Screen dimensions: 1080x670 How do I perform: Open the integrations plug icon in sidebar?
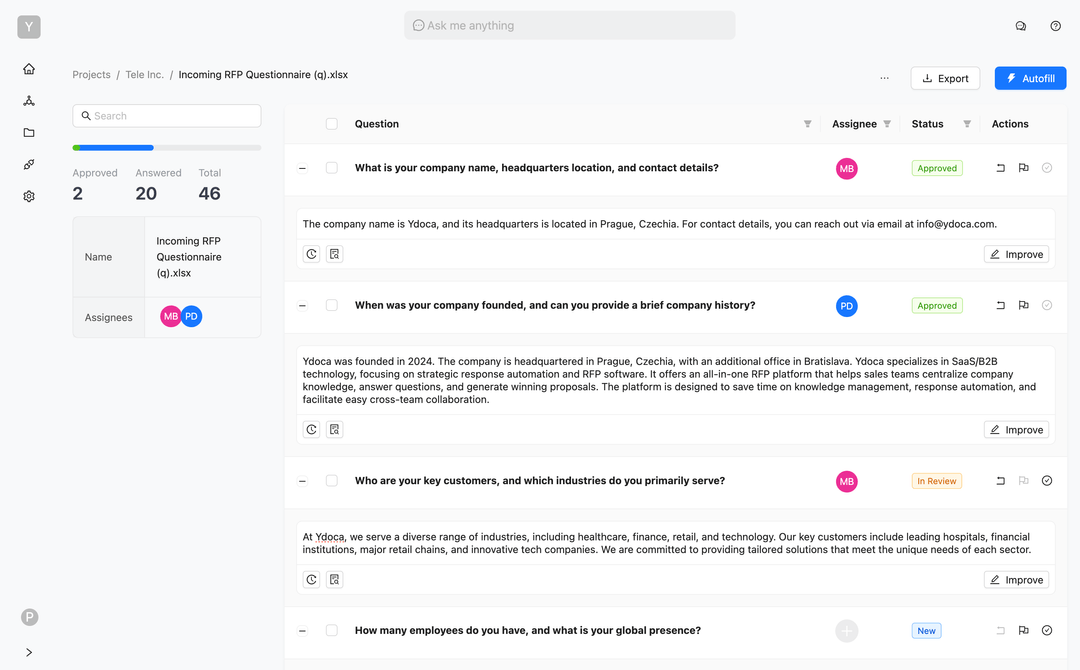pyautogui.click(x=29, y=165)
